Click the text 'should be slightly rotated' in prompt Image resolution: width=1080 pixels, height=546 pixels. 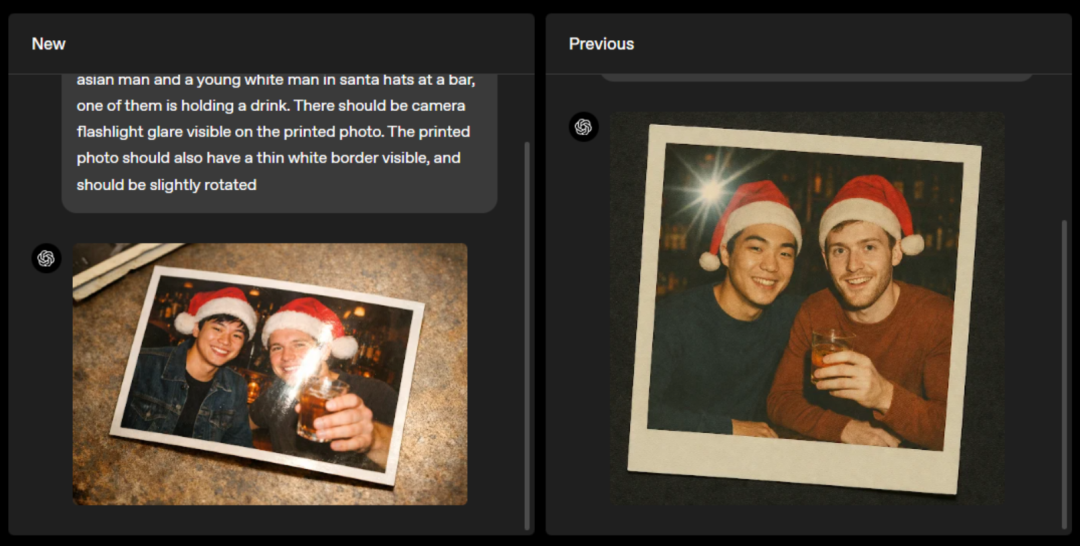167,185
